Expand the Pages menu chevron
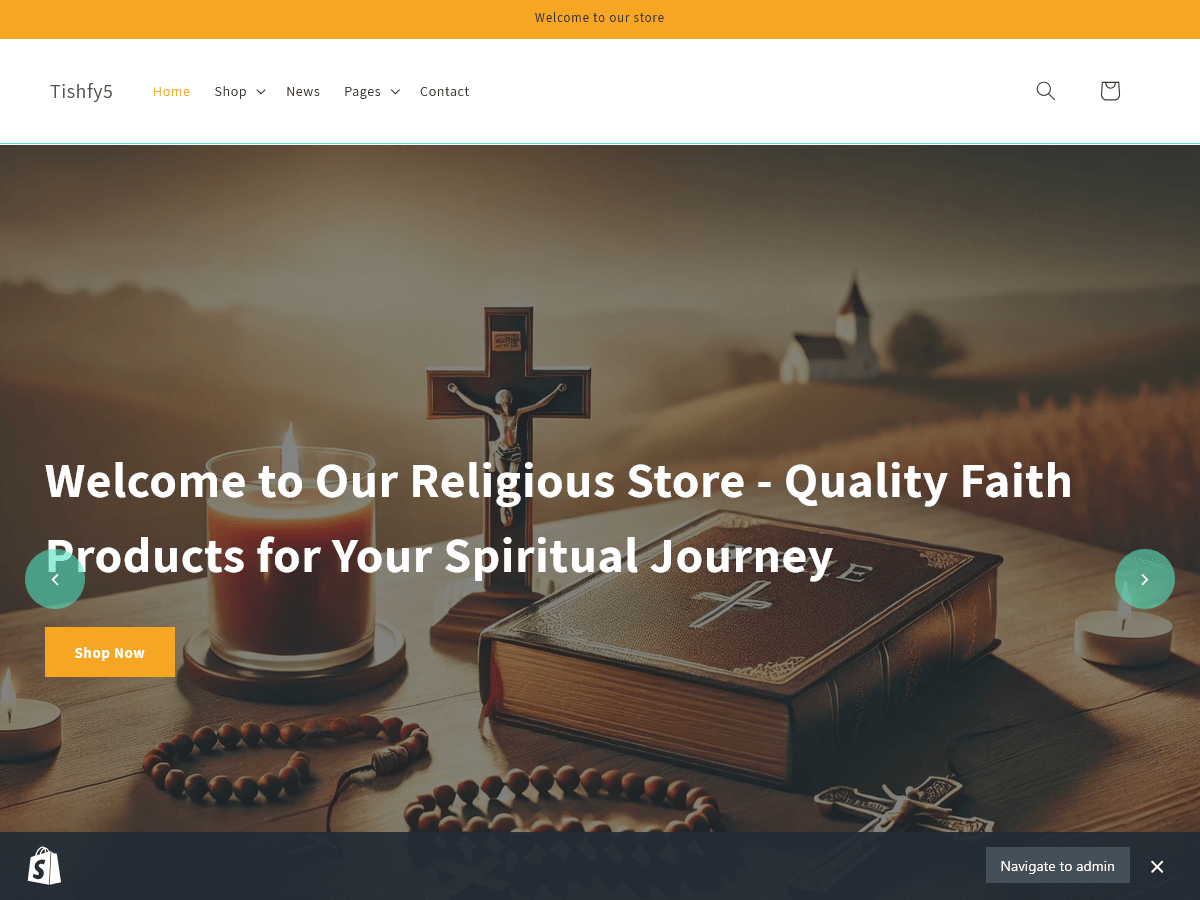The width and height of the screenshot is (1200, 900). coord(395,91)
